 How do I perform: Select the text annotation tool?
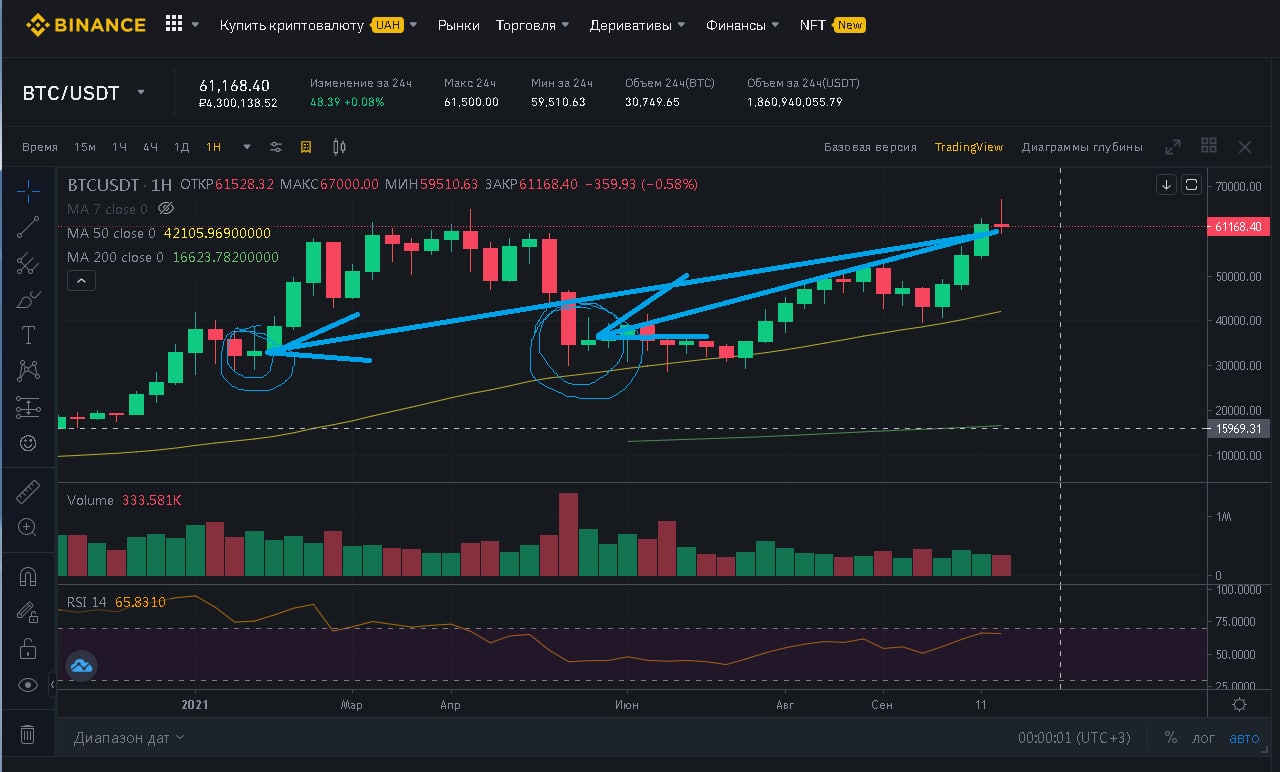(x=28, y=335)
